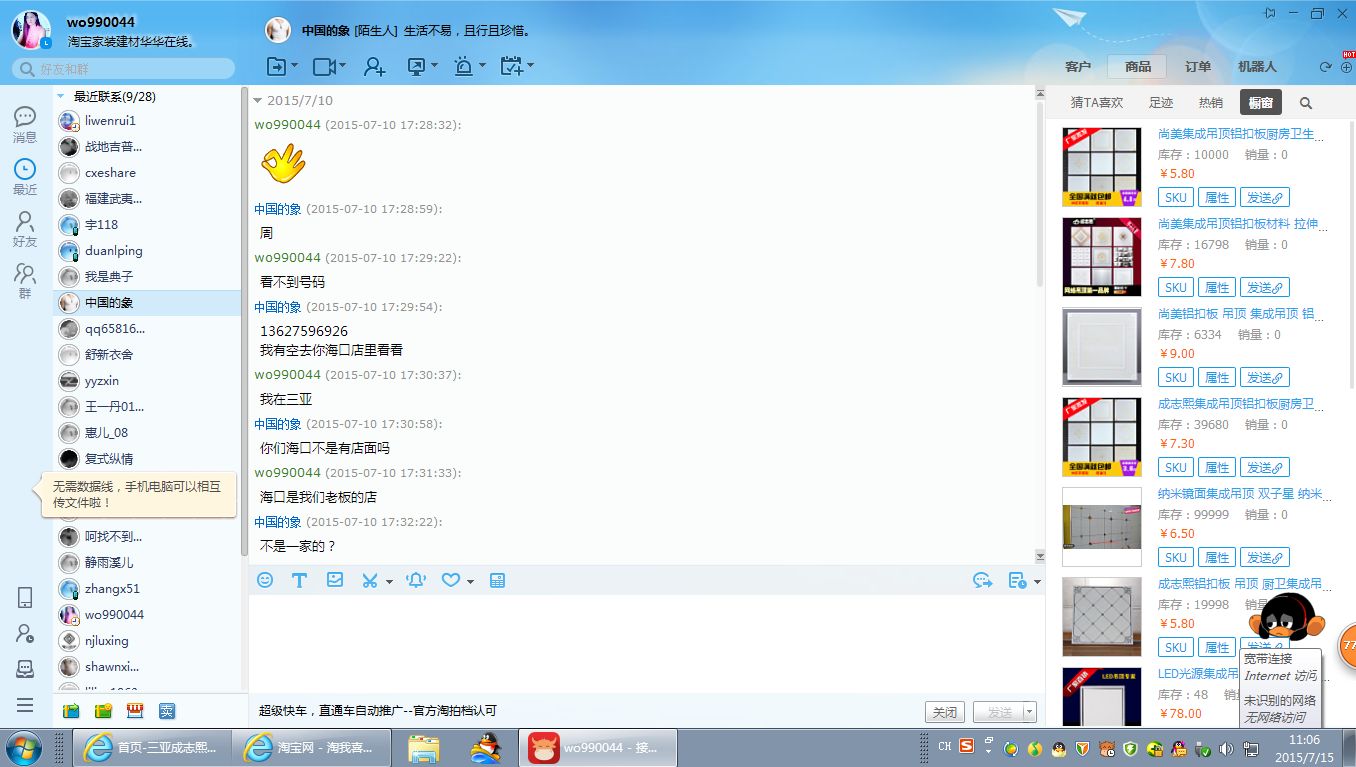The height and width of the screenshot is (767, 1356).
Task: Open the calculator icon in input toolbar
Action: coord(497,580)
